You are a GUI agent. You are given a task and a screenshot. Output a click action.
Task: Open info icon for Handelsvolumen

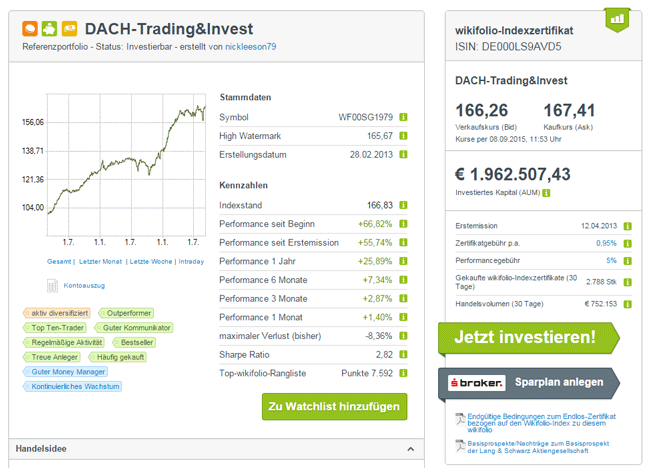click(x=628, y=304)
